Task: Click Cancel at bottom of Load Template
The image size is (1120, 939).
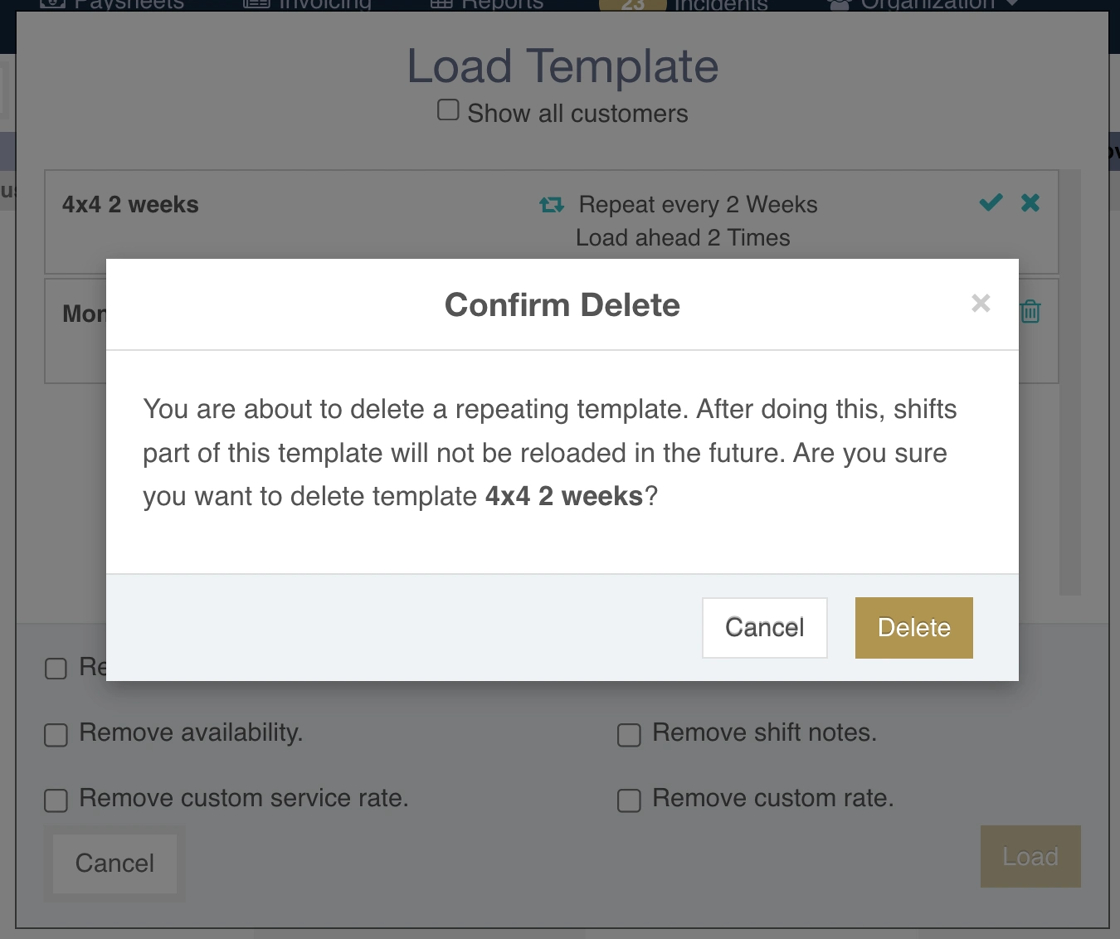Action: (115, 863)
